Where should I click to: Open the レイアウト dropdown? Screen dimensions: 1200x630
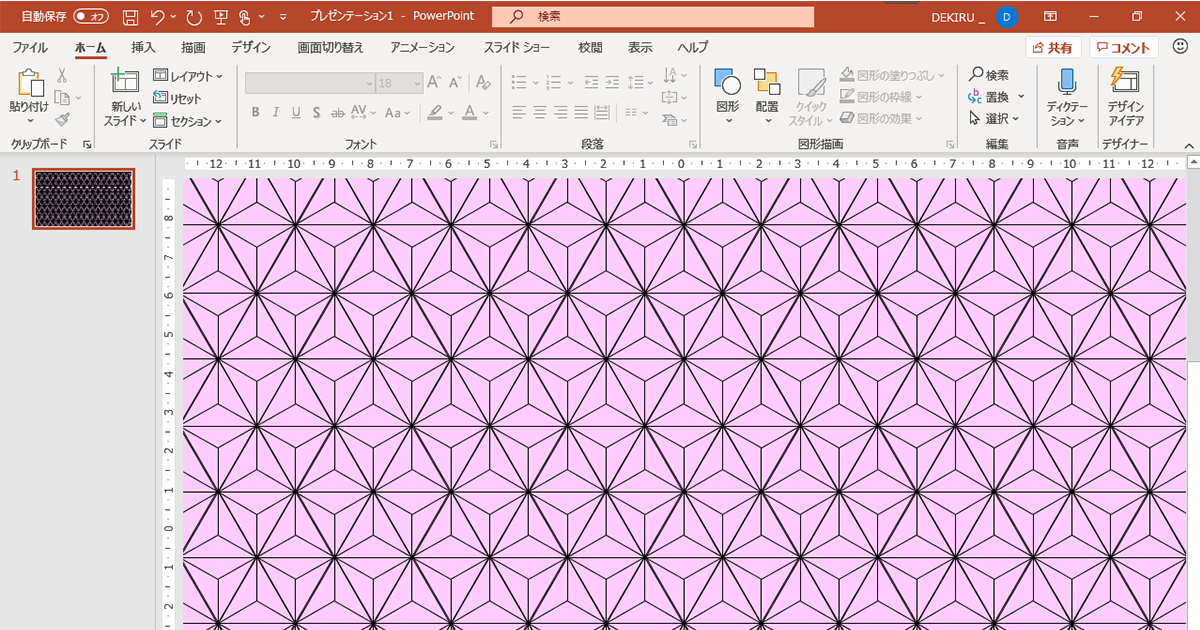click(188, 76)
